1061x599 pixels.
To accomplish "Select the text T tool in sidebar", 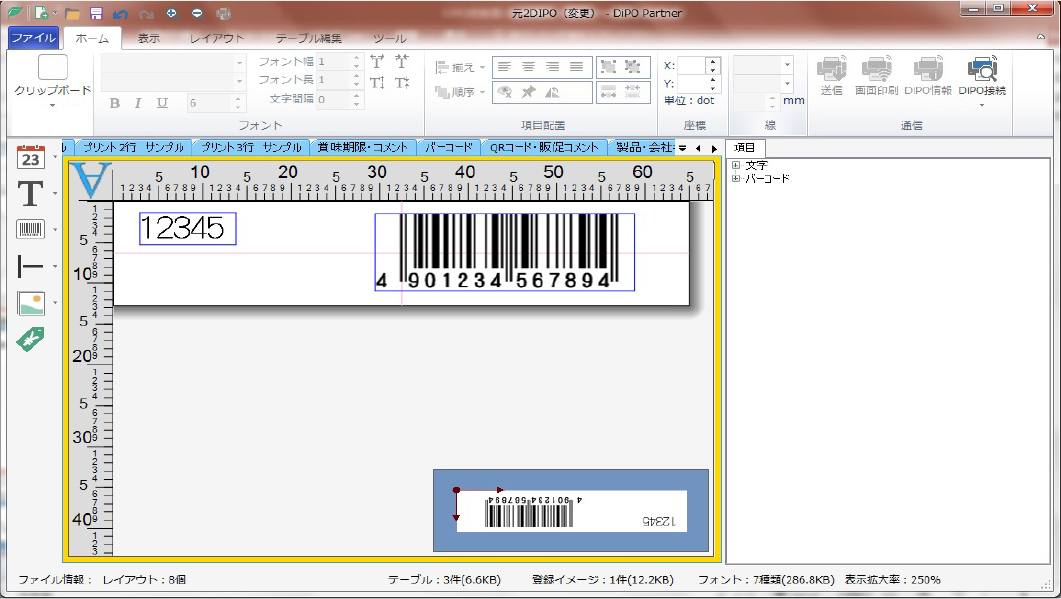I will 30,194.
